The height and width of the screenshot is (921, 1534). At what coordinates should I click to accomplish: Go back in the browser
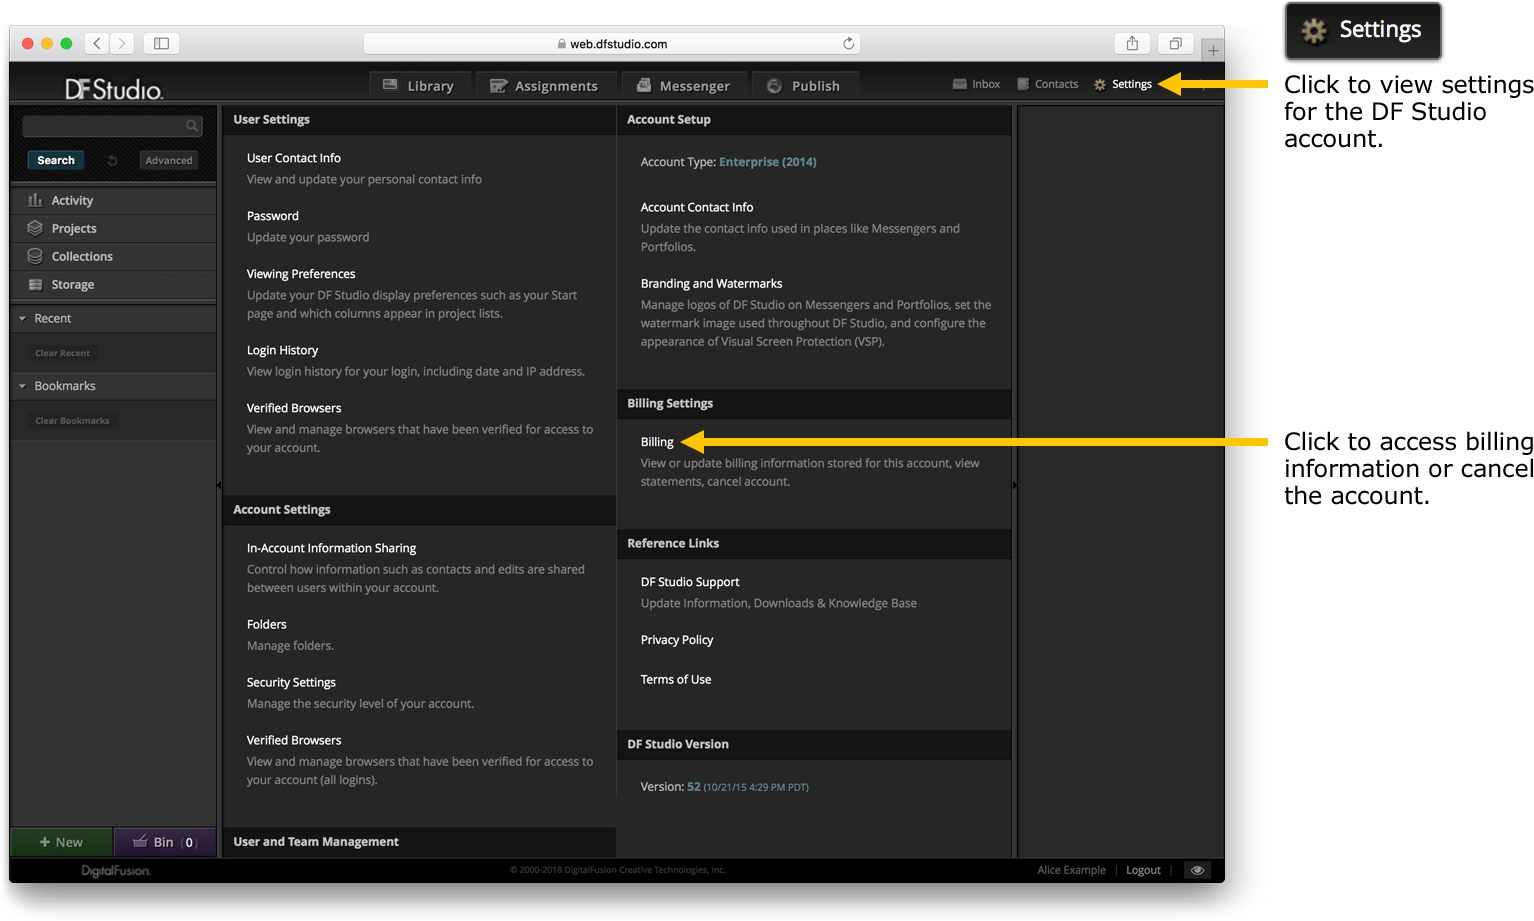point(97,43)
